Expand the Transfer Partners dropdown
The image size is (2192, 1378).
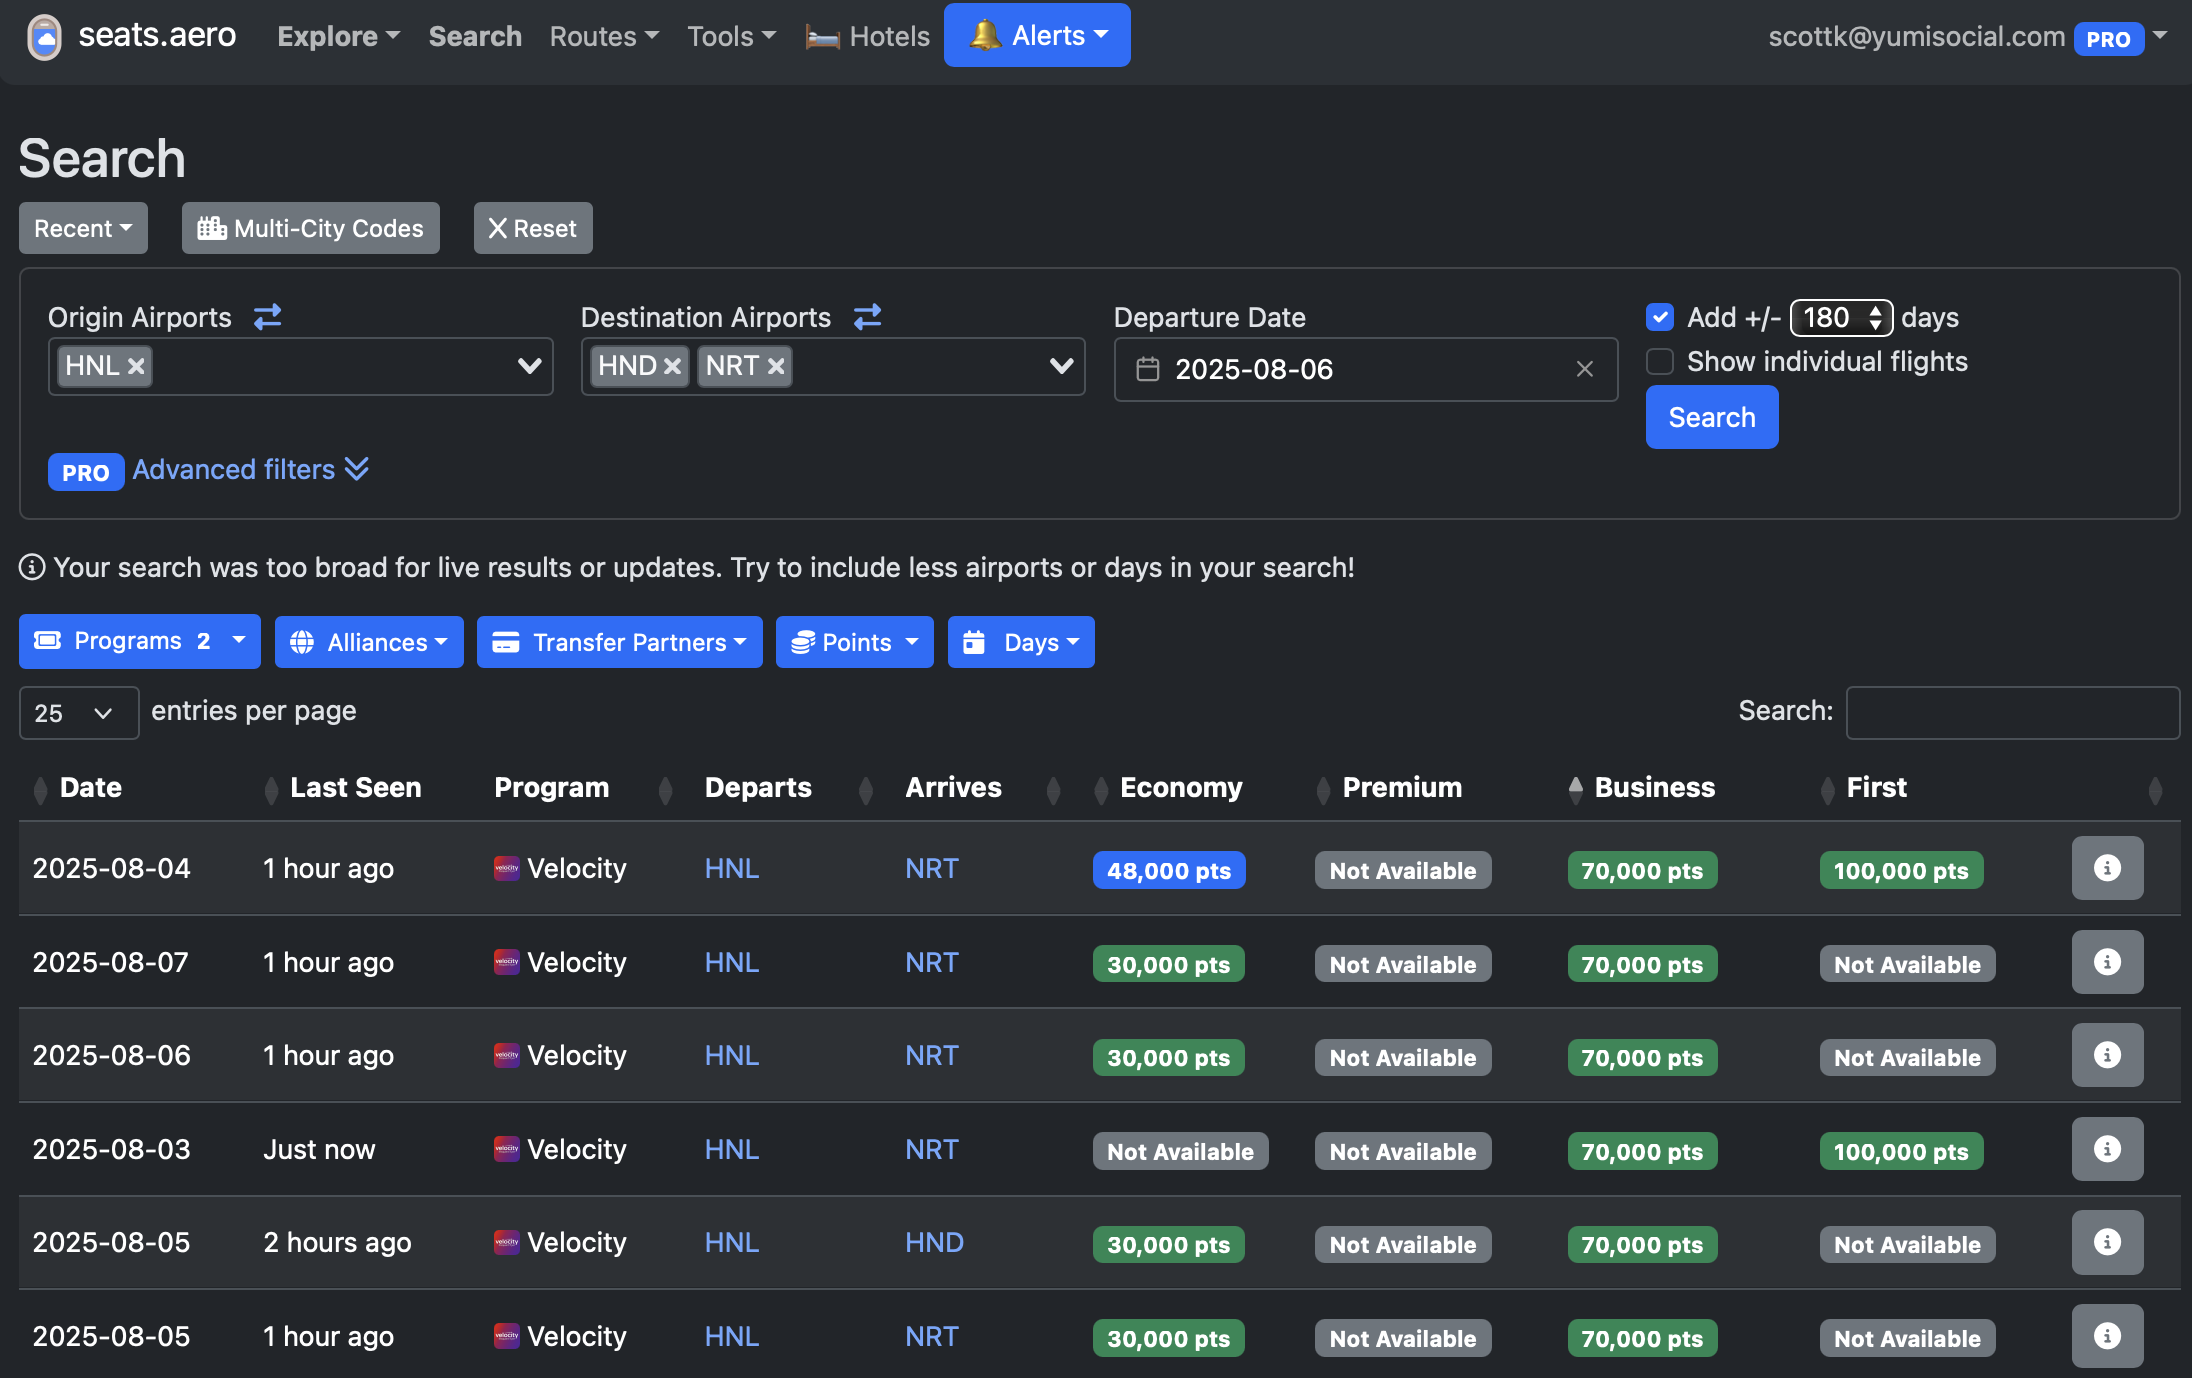[x=619, y=642]
